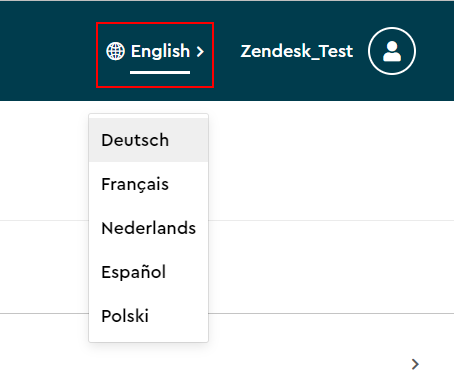Click the English label text in the header
The image size is (454, 379).
pos(160,51)
